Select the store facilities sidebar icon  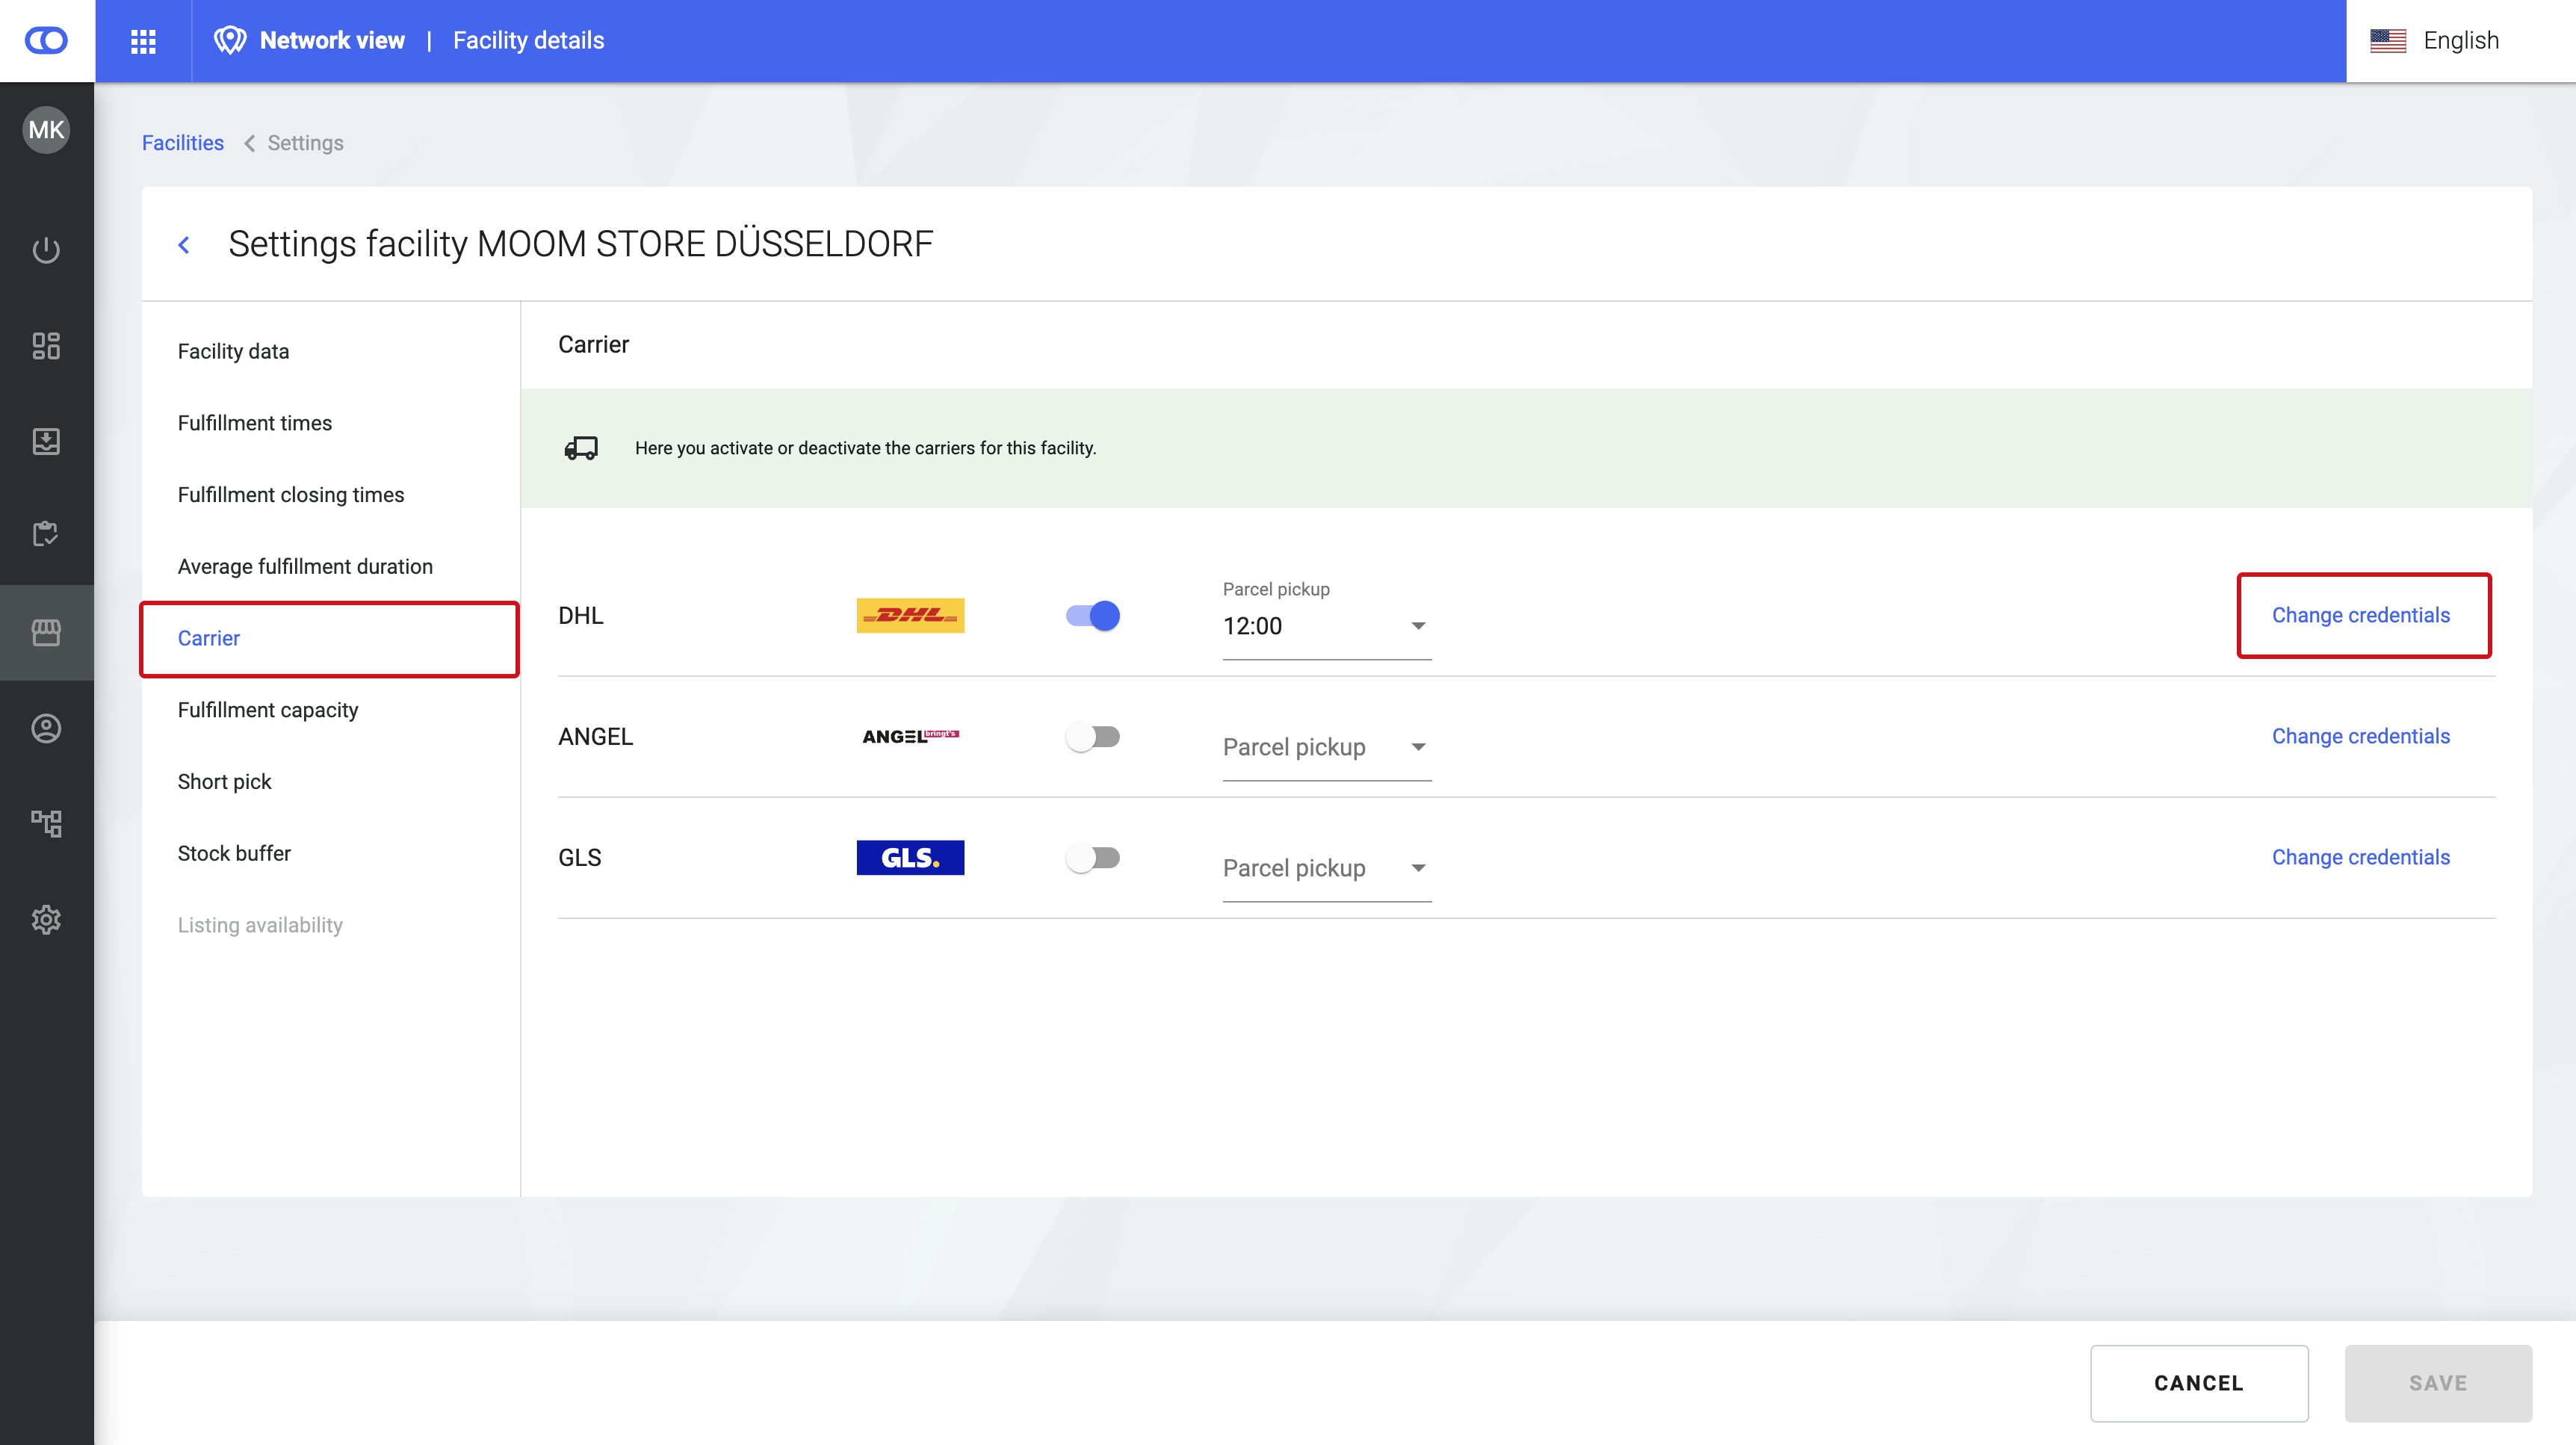click(46, 632)
